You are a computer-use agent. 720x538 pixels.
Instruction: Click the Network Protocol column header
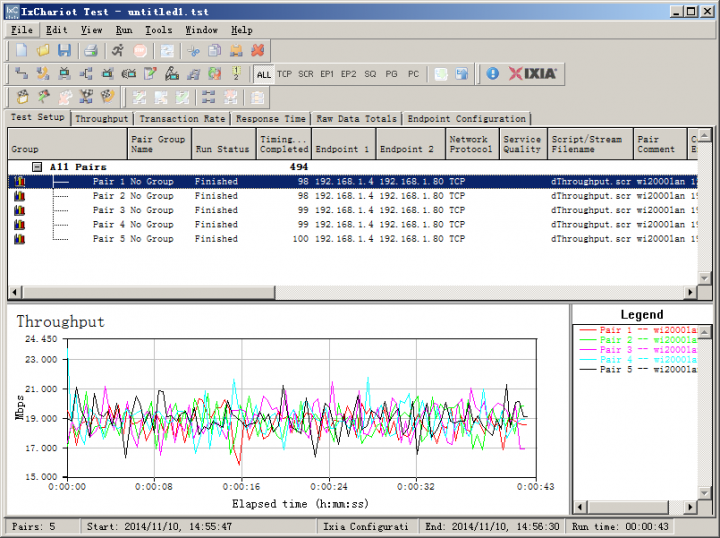472,144
